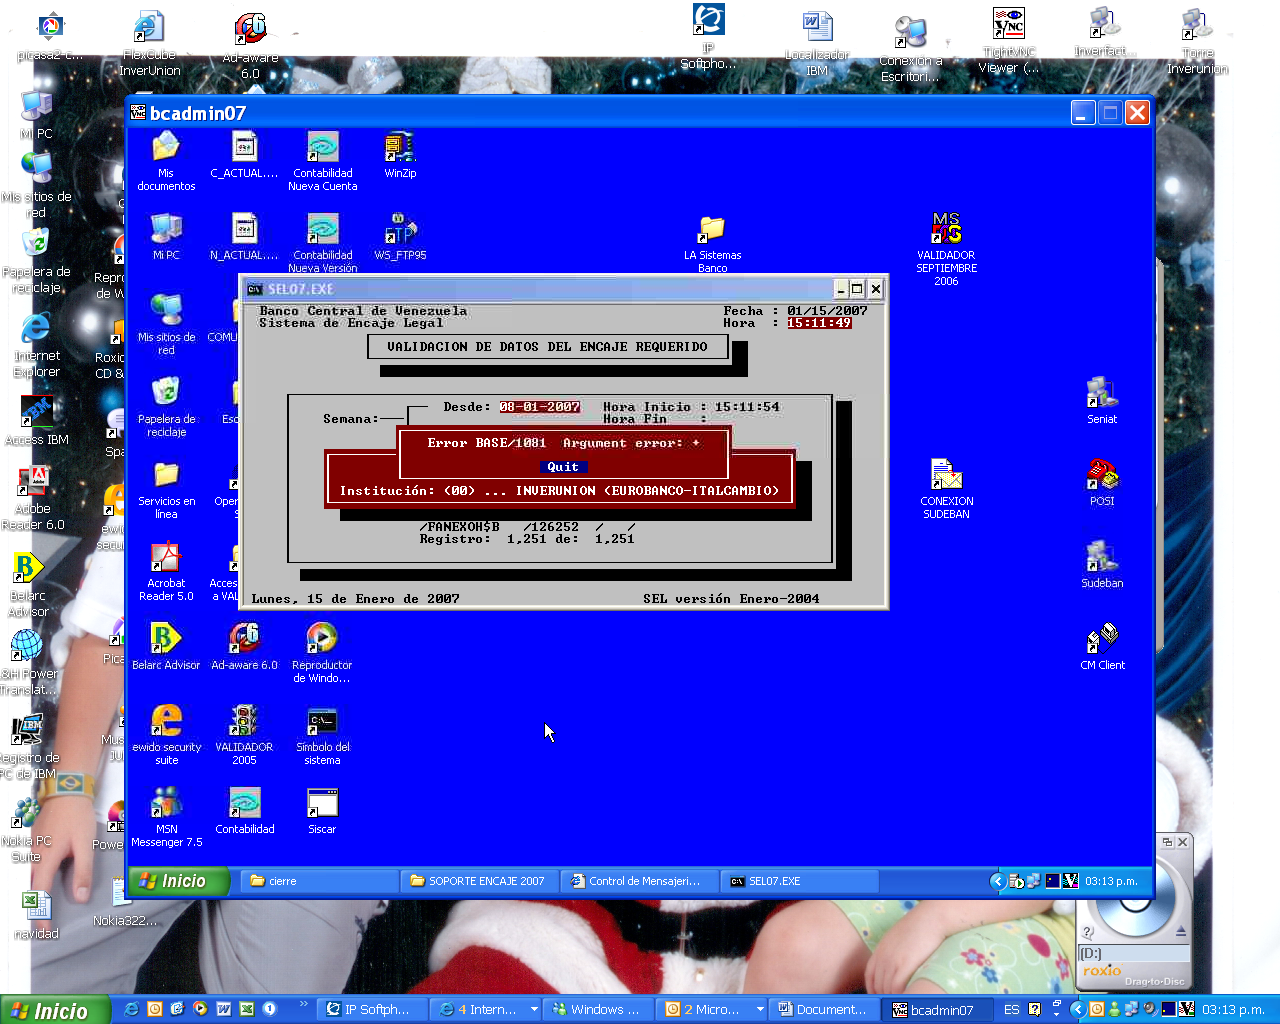Switch to cierre taskbar button
The height and width of the screenshot is (1024, 1280).
coord(320,881)
